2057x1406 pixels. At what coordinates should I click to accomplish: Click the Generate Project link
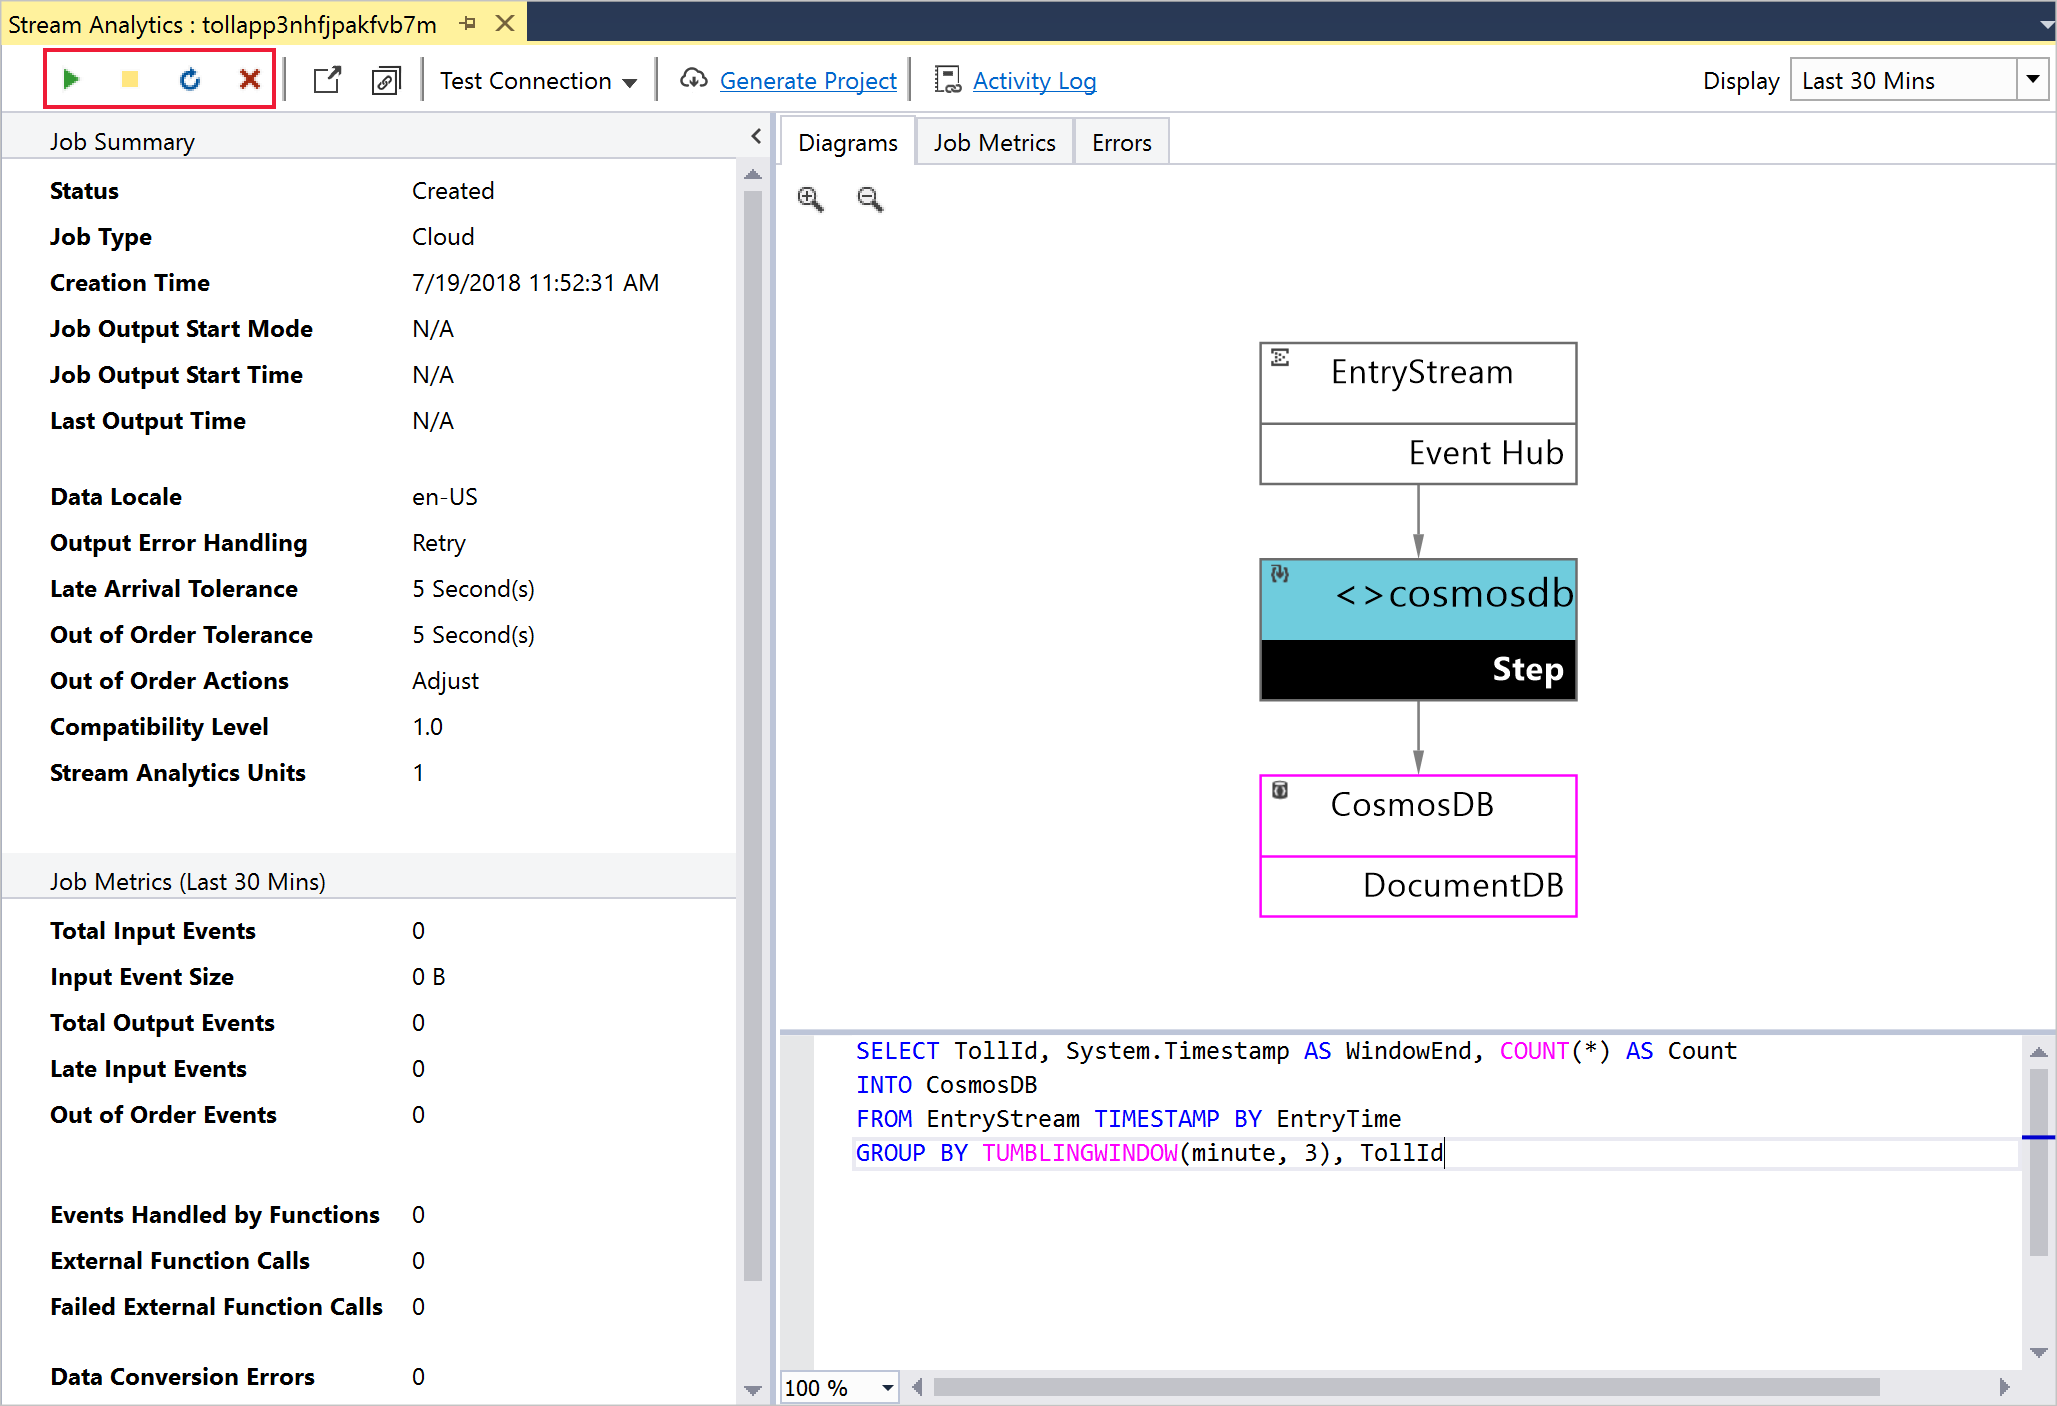click(x=808, y=80)
